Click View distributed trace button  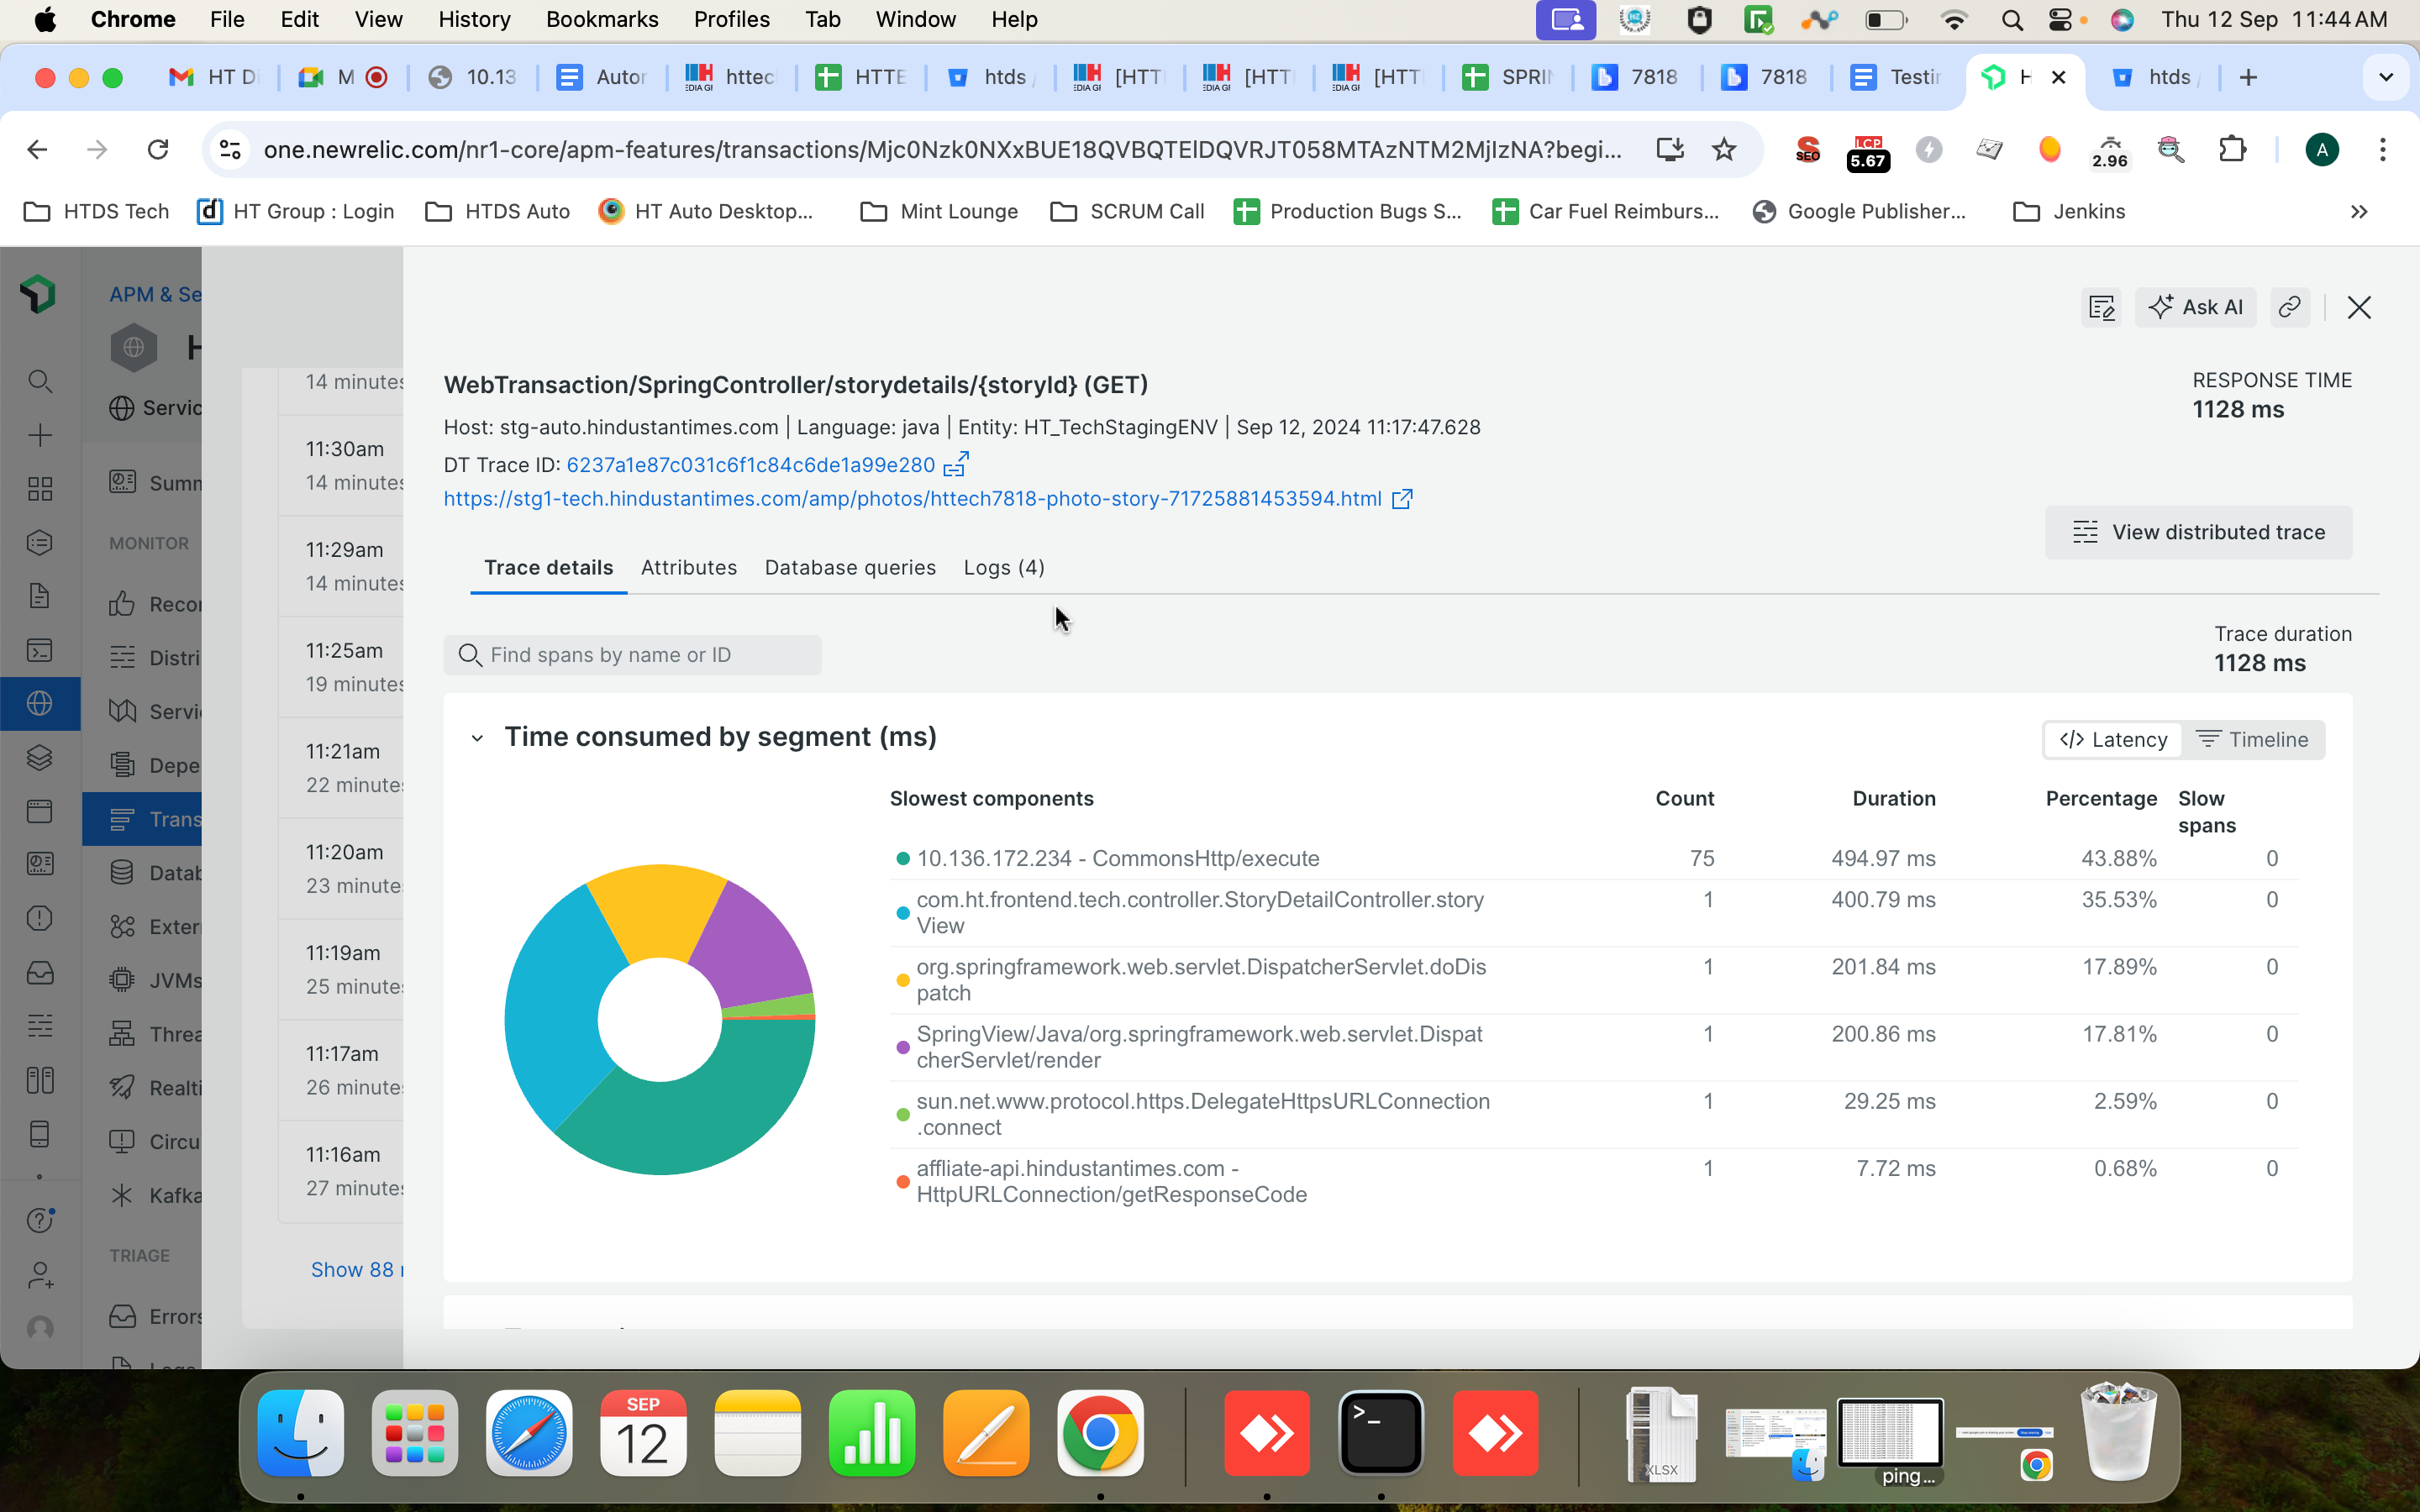tap(2198, 532)
